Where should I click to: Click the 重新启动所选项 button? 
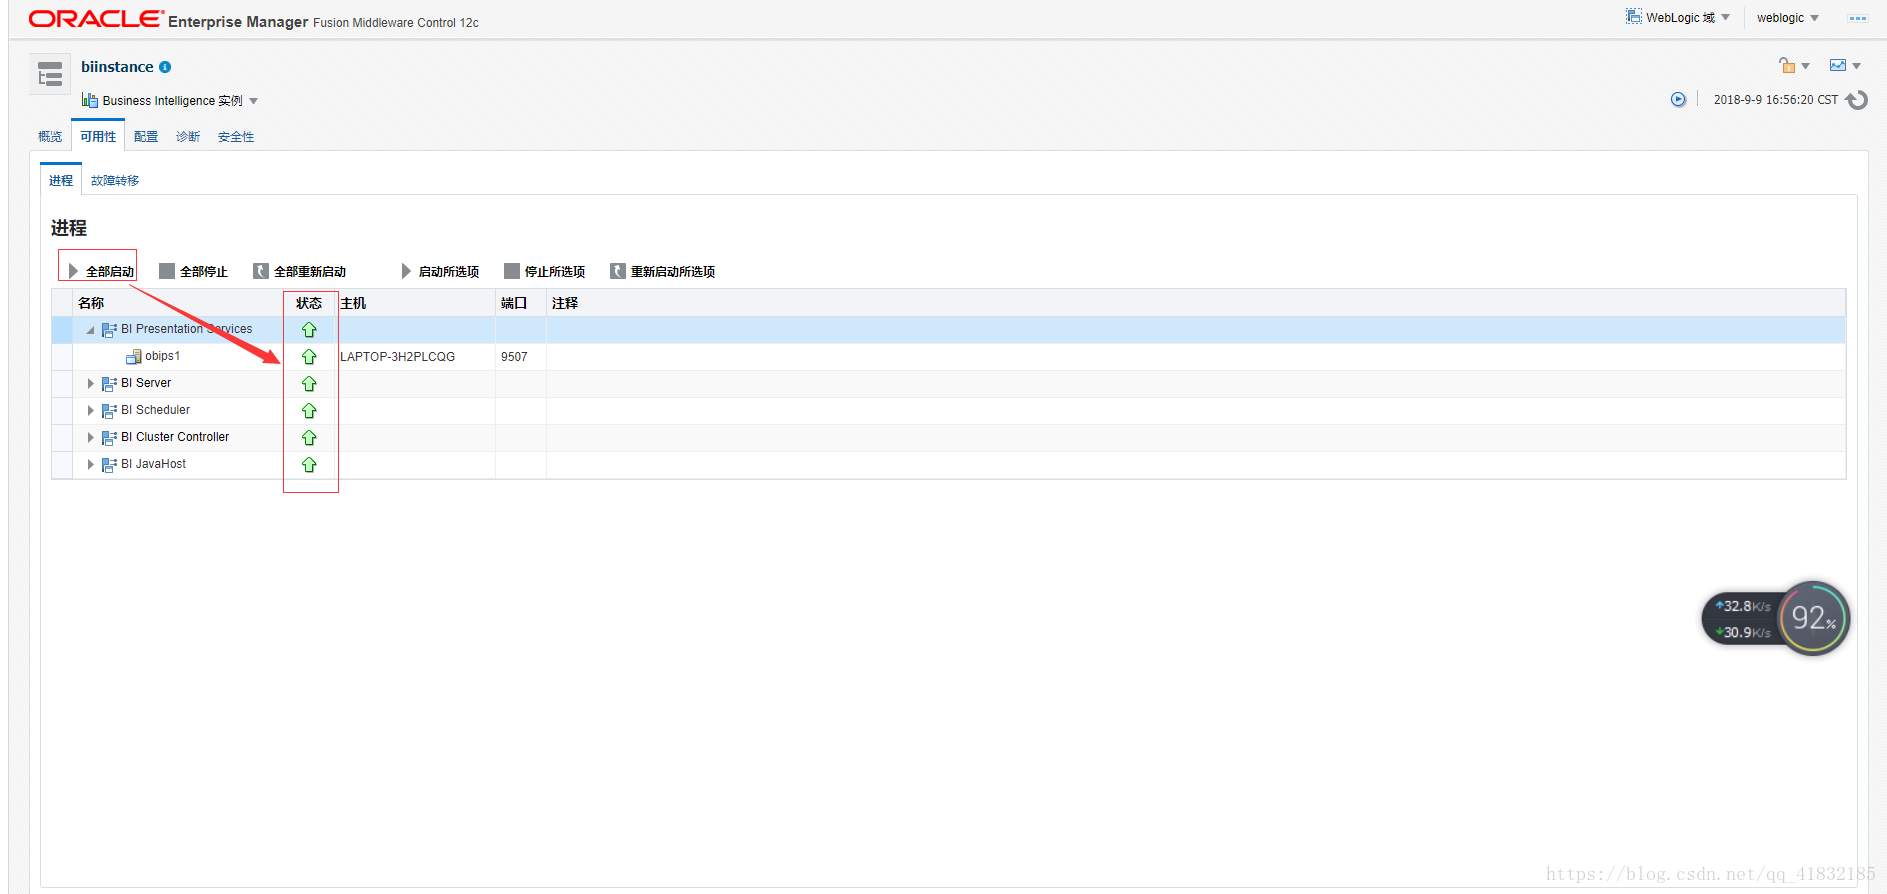point(663,271)
